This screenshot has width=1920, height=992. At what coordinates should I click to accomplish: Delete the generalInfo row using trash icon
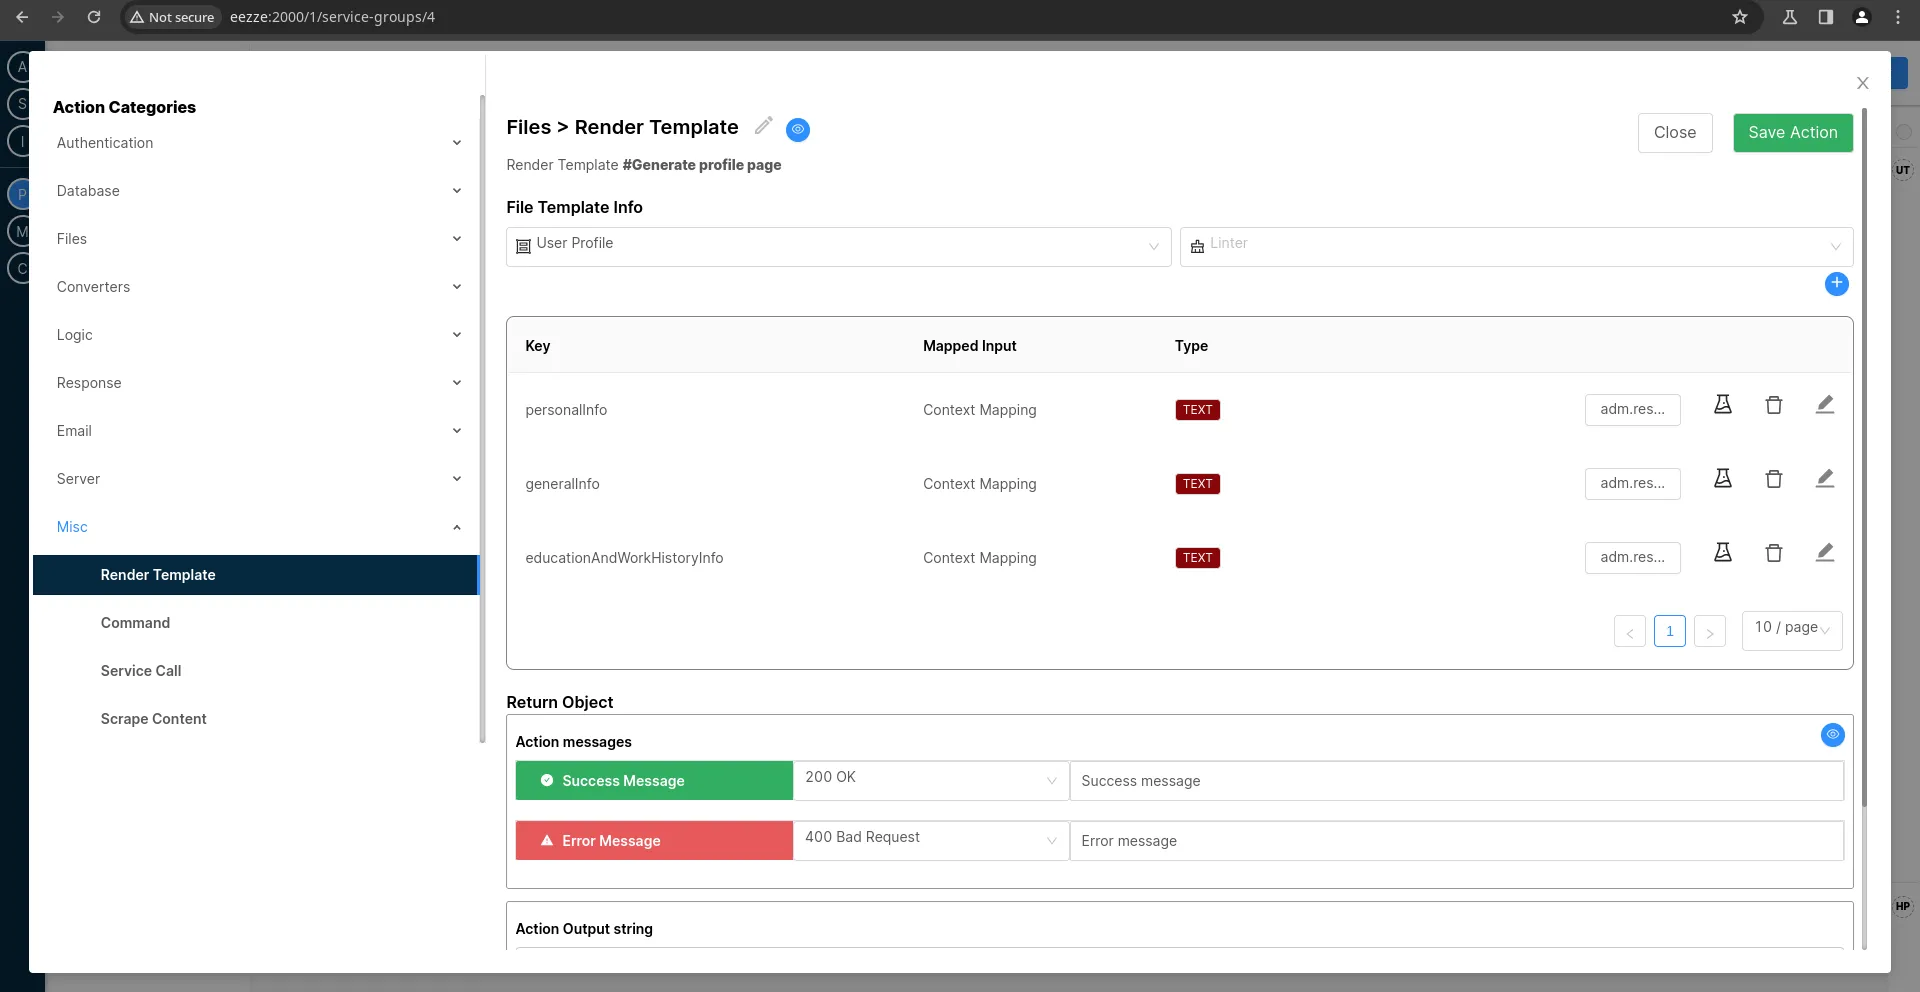(x=1773, y=479)
